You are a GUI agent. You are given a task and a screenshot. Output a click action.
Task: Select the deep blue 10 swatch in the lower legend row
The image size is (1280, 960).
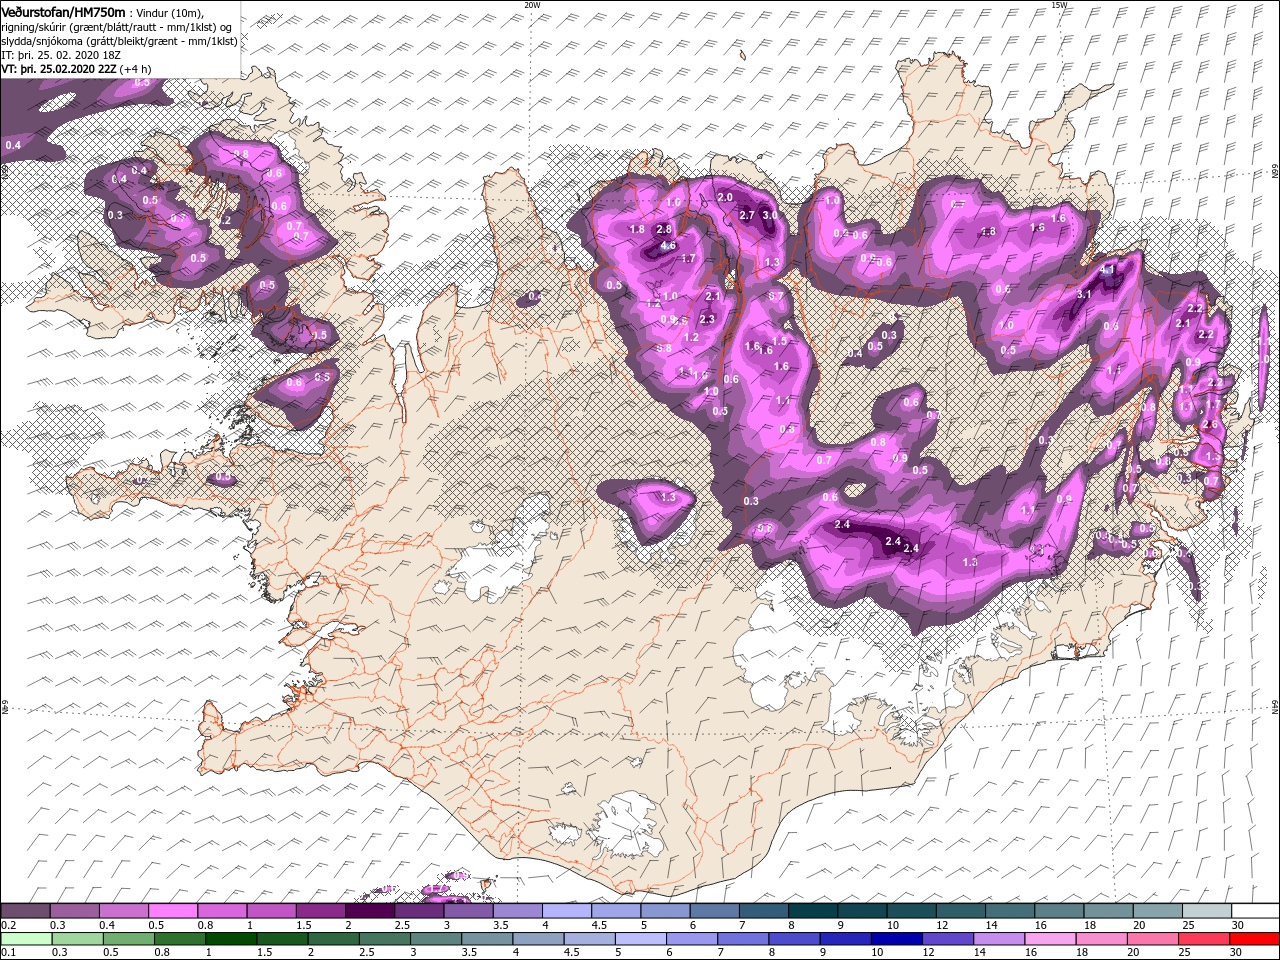tap(897, 939)
